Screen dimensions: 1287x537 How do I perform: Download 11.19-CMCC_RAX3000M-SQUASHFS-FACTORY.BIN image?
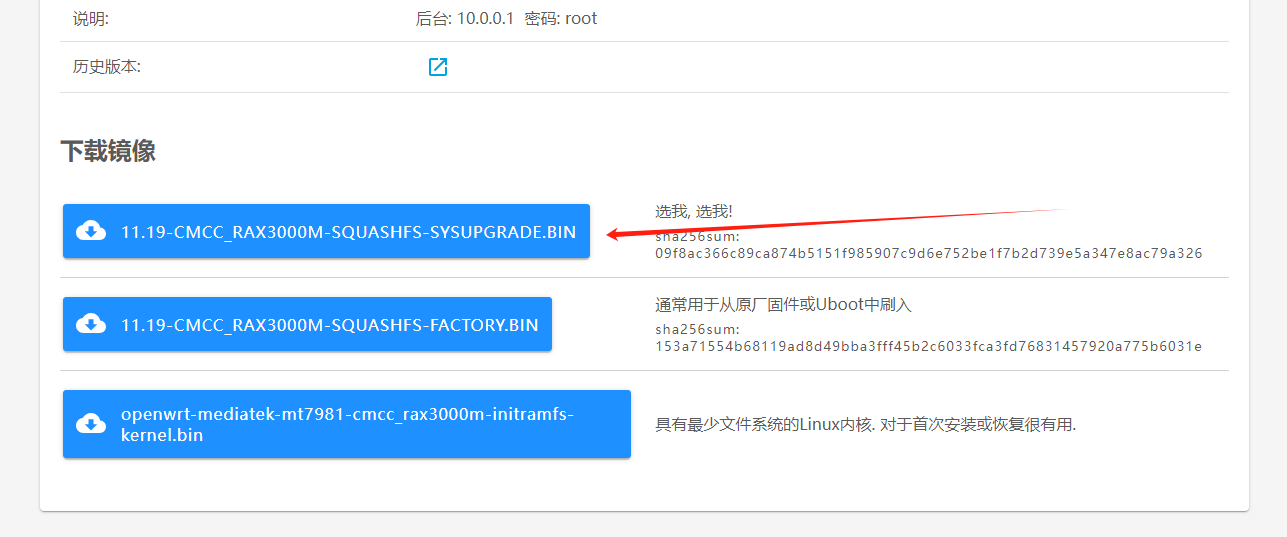[x=307, y=324]
